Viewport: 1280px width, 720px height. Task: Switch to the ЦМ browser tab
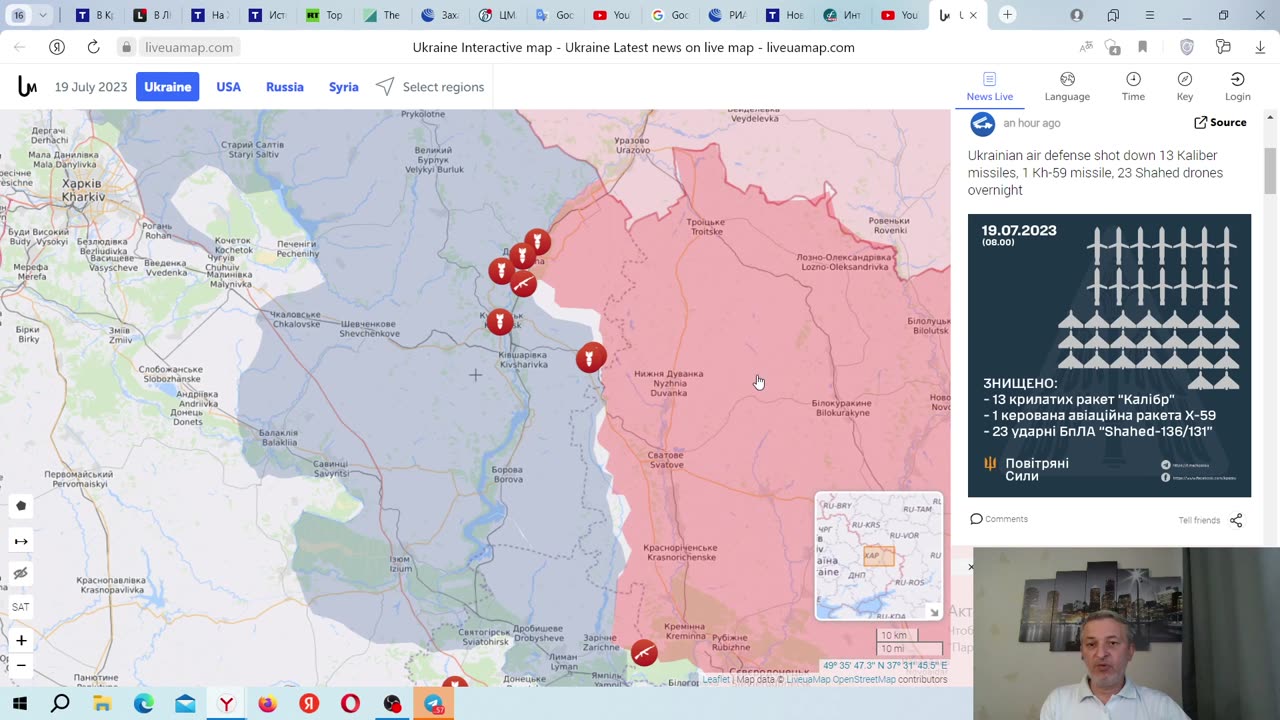click(497, 15)
